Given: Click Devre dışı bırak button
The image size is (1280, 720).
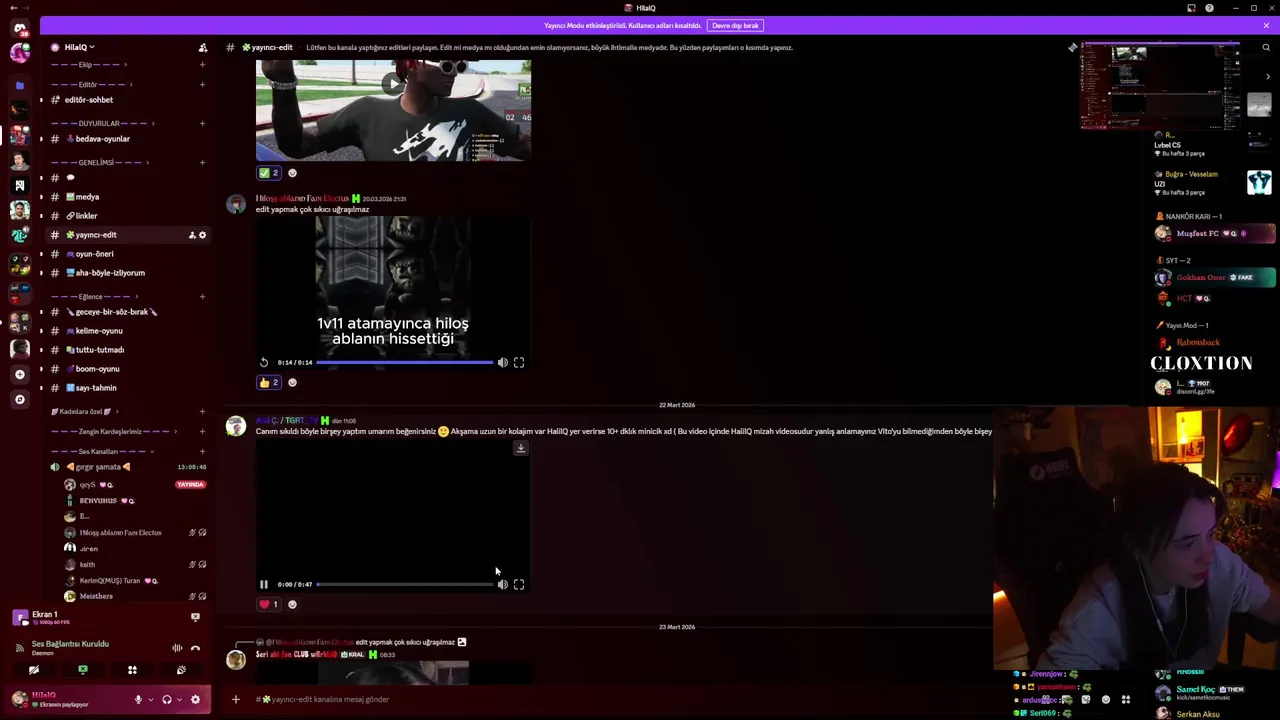Looking at the screenshot, I should pyautogui.click(x=736, y=25).
